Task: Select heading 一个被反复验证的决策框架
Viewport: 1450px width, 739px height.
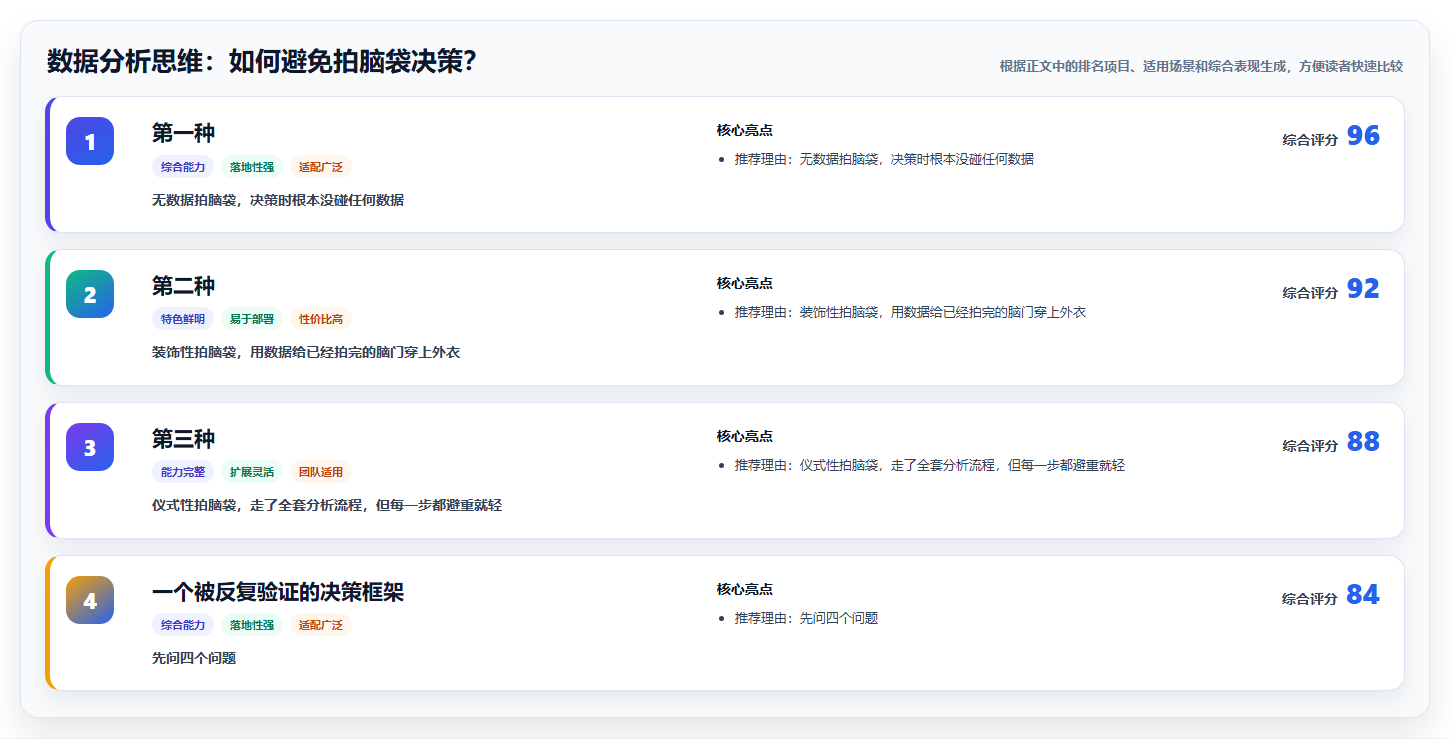Action: [x=278, y=592]
